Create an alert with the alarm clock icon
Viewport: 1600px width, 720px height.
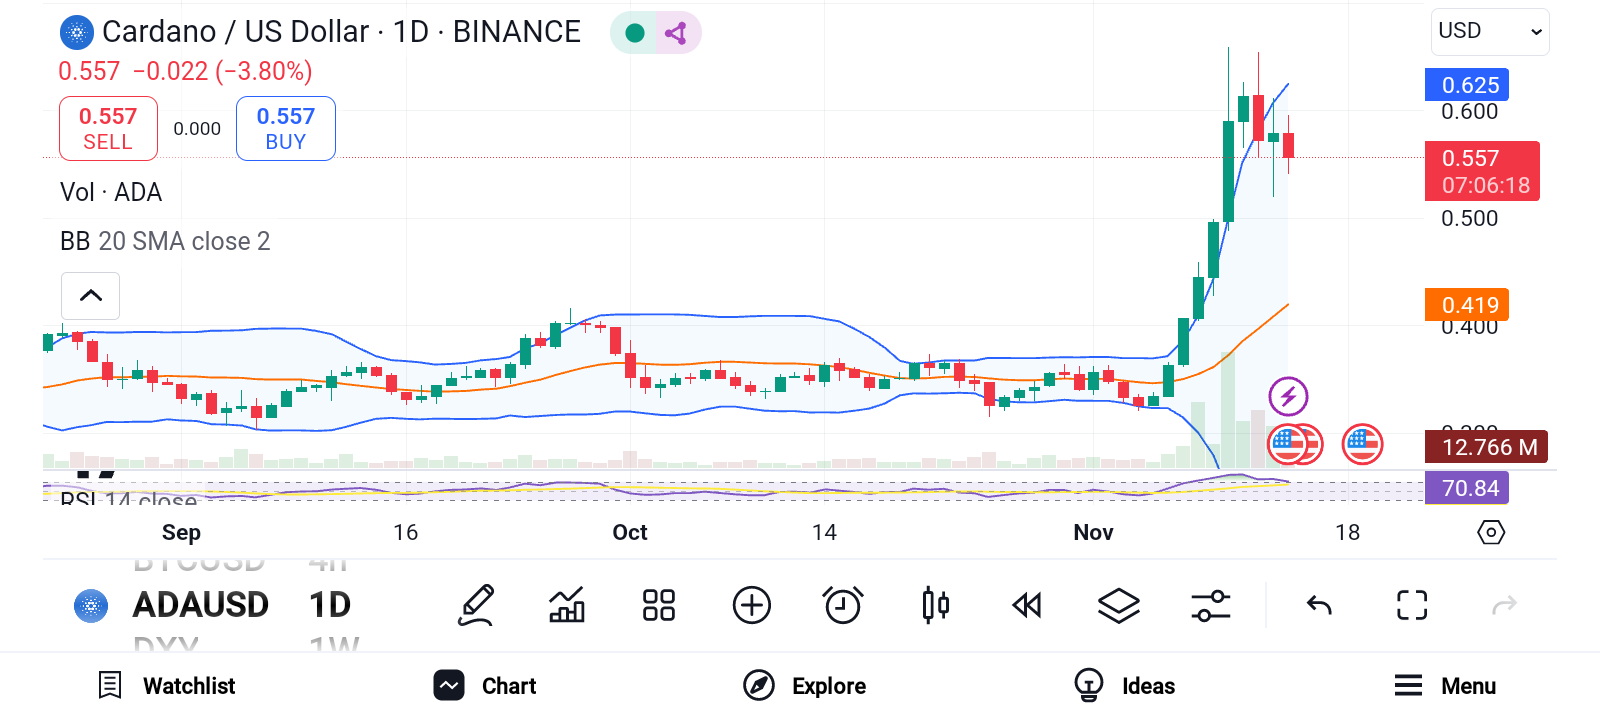pos(843,605)
